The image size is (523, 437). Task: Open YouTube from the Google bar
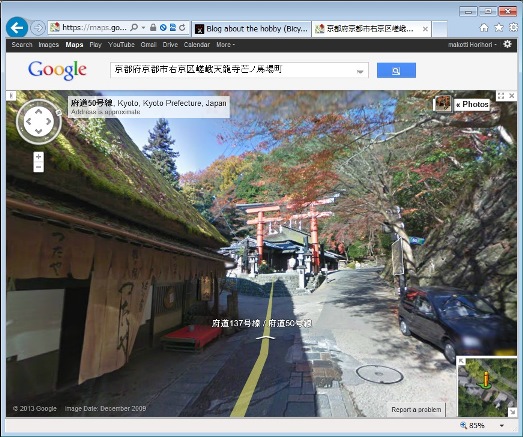pyautogui.click(x=121, y=44)
